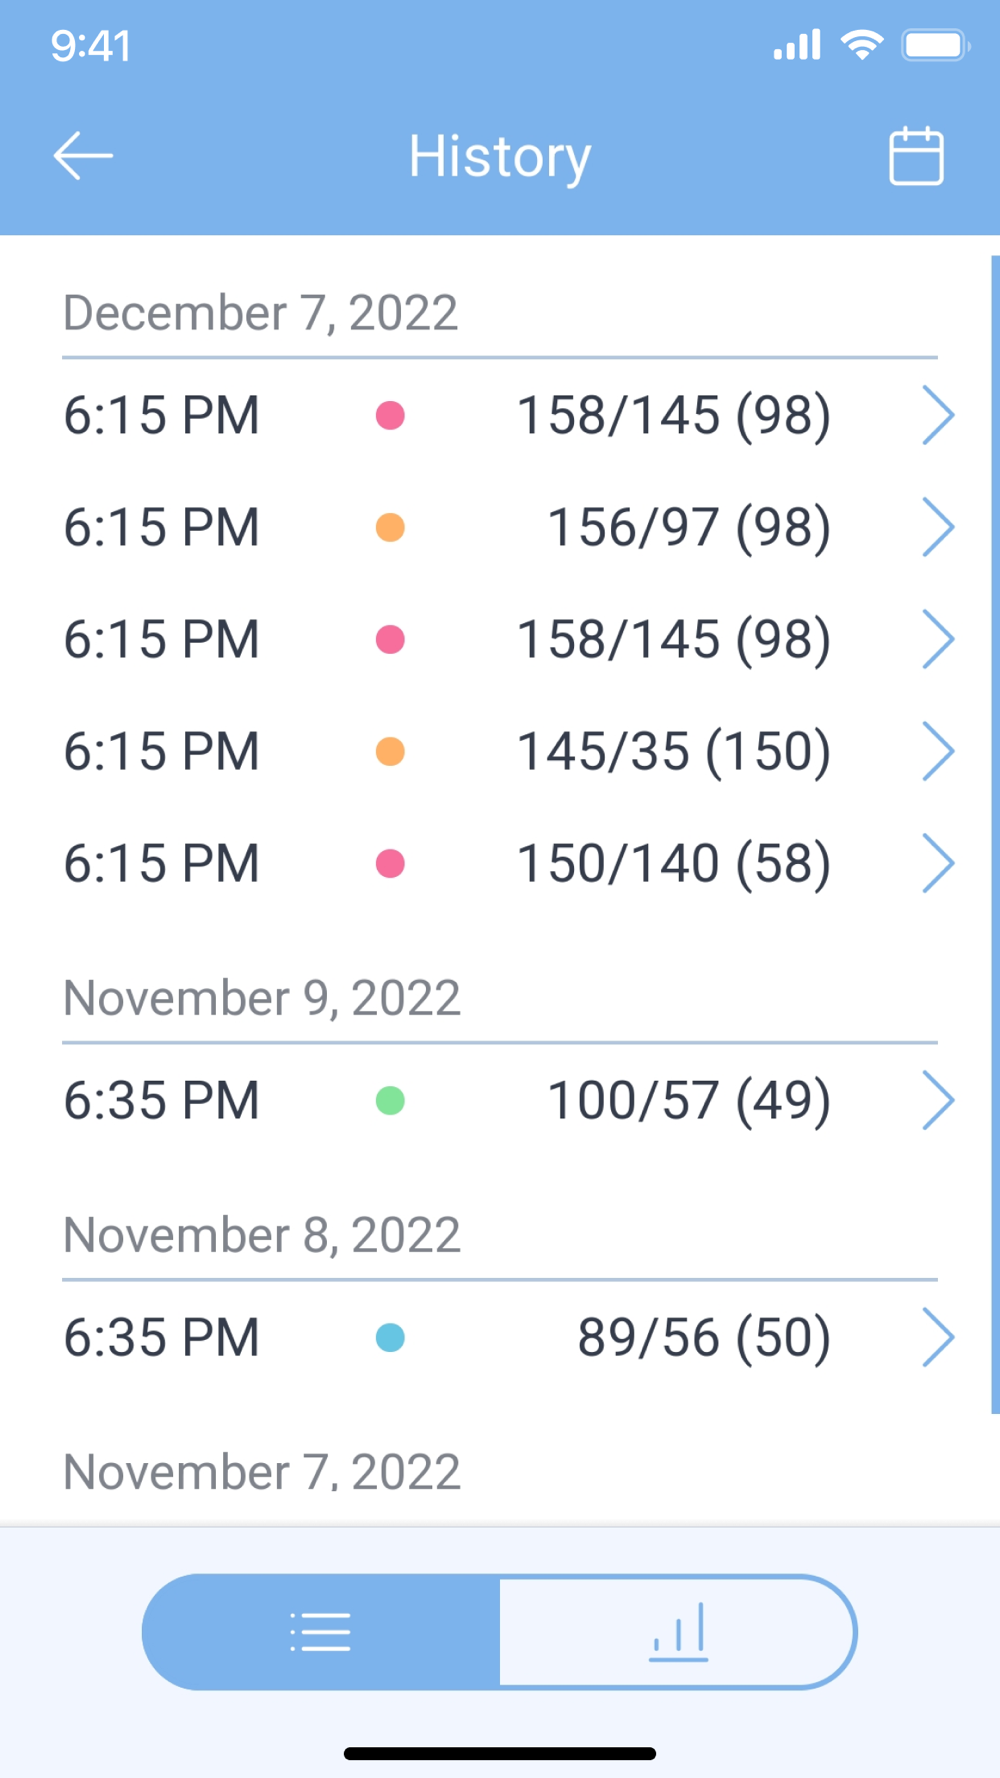Click green status dot on November 9
The height and width of the screenshot is (1778, 1000).
[390, 1101]
